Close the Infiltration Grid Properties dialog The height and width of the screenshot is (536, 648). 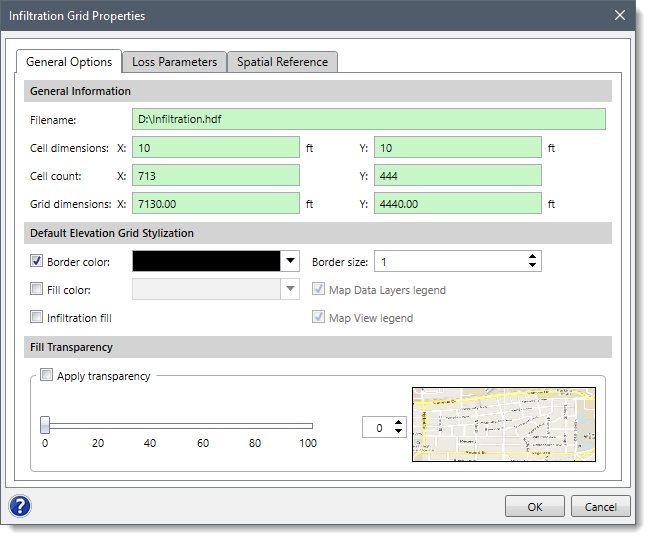(619, 15)
